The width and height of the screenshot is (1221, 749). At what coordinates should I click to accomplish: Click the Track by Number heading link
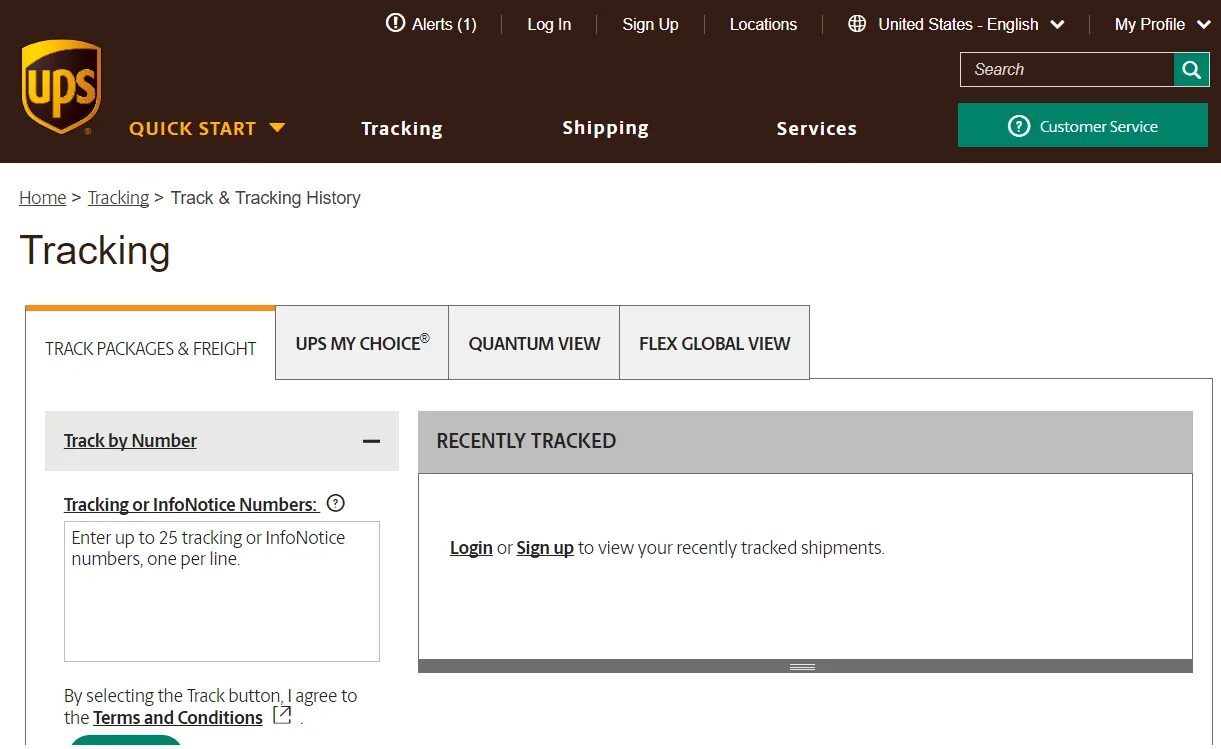pos(130,441)
